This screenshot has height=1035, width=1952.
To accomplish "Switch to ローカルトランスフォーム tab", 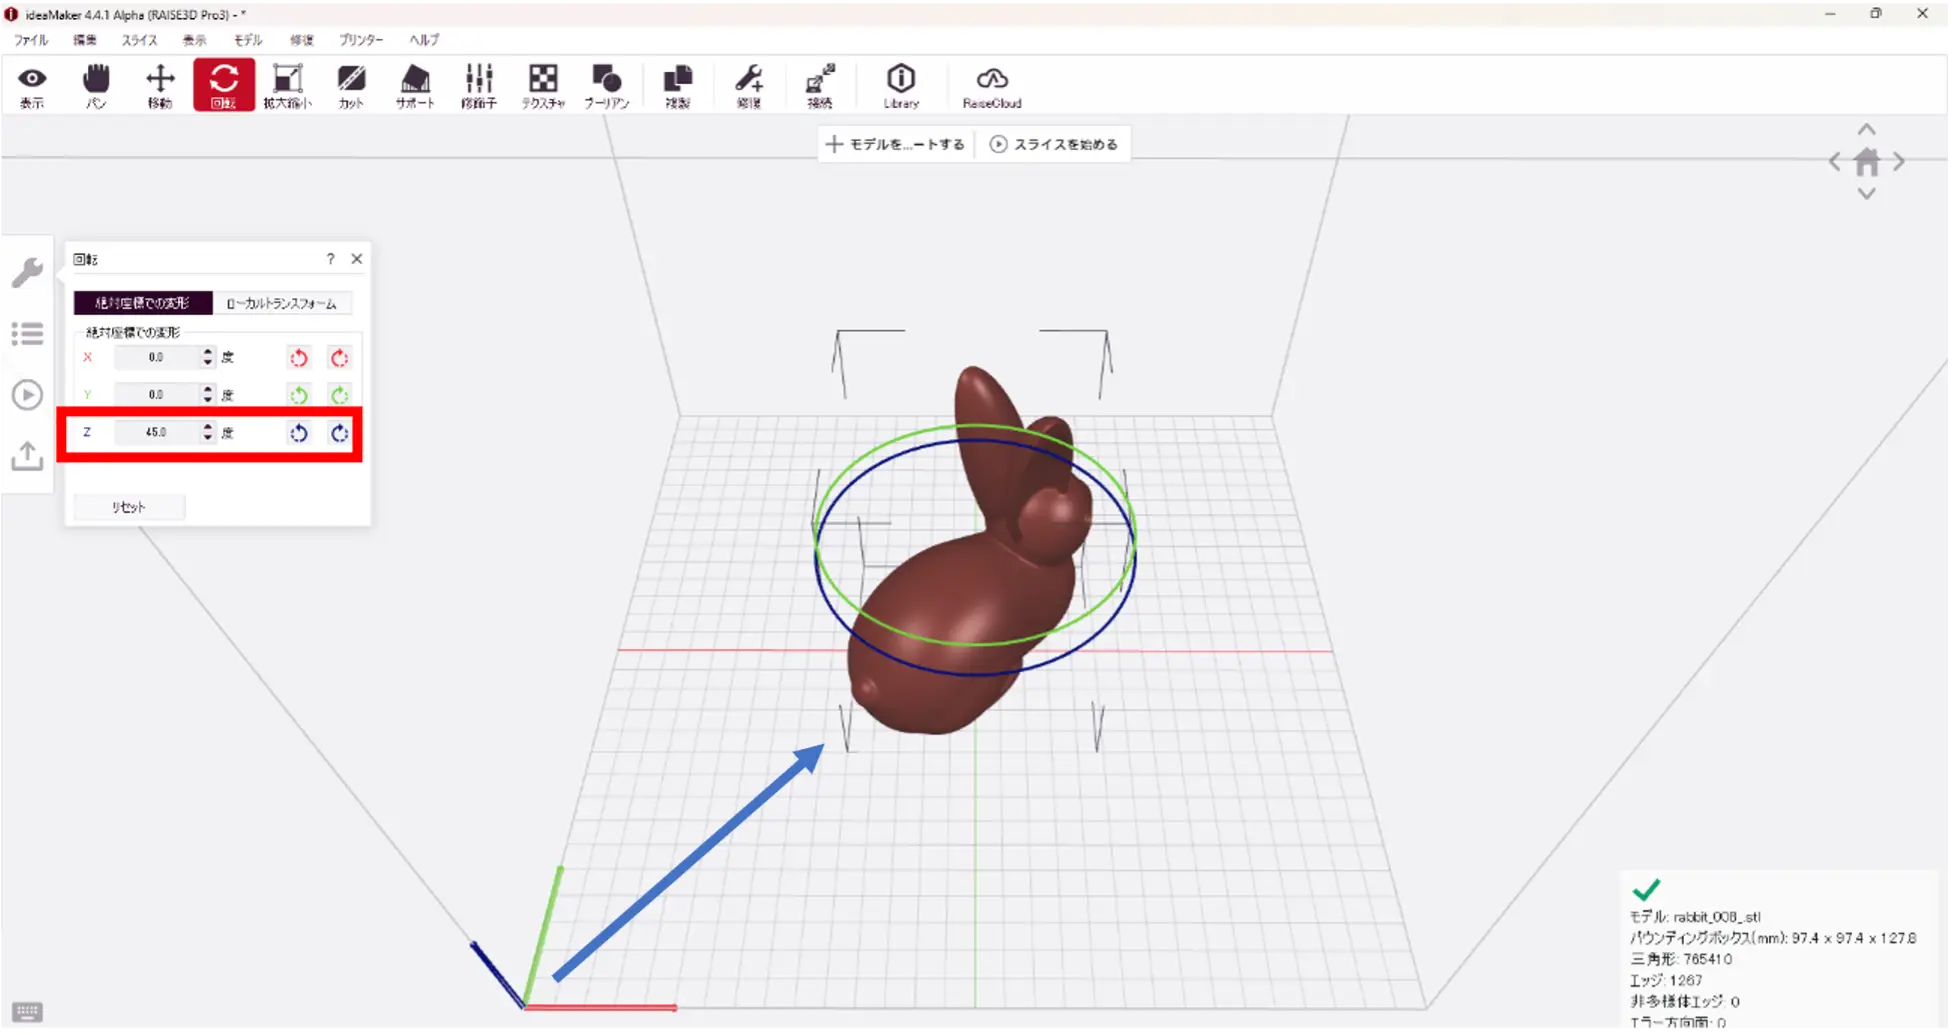I will 282,303.
